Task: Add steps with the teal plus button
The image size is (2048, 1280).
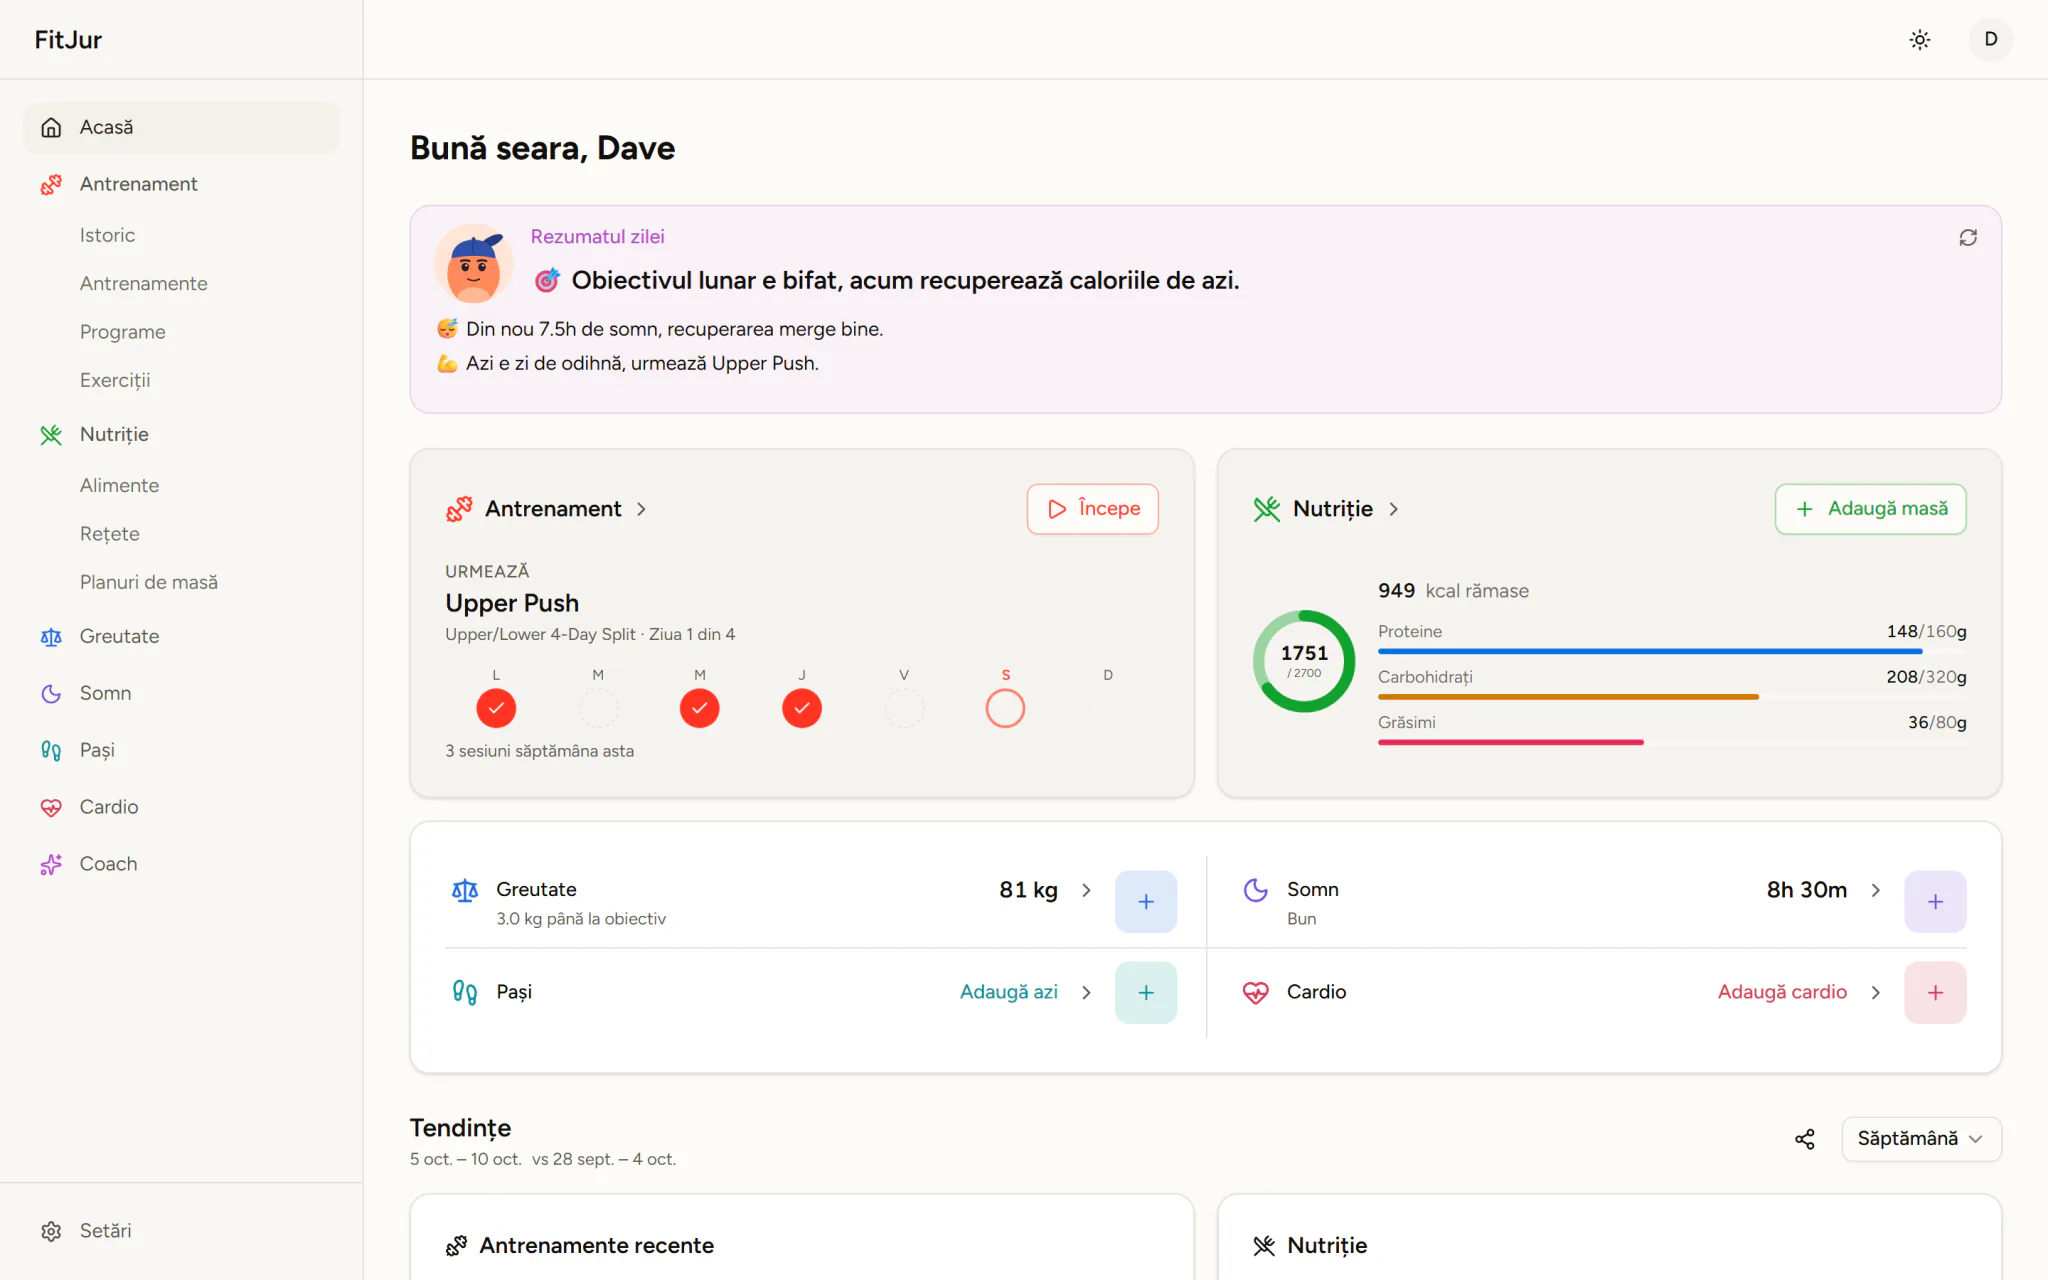Action: (x=1146, y=992)
